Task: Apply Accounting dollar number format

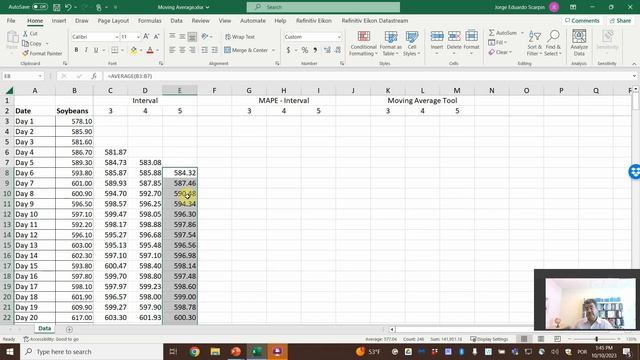Action: click(x=288, y=50)
